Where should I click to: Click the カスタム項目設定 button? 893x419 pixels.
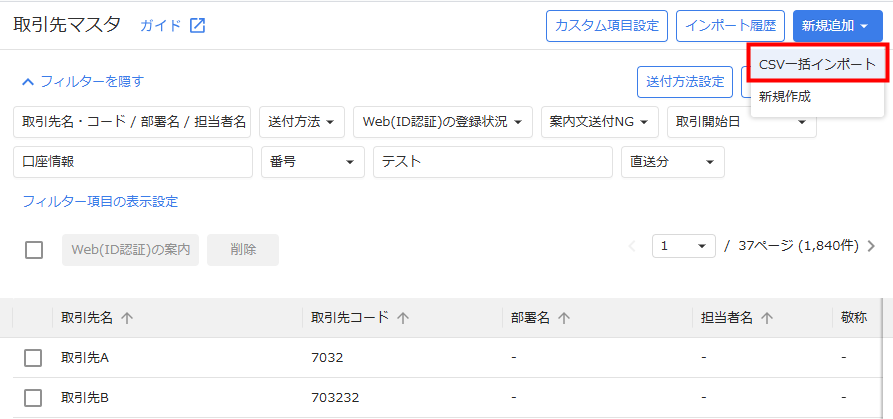607,26
